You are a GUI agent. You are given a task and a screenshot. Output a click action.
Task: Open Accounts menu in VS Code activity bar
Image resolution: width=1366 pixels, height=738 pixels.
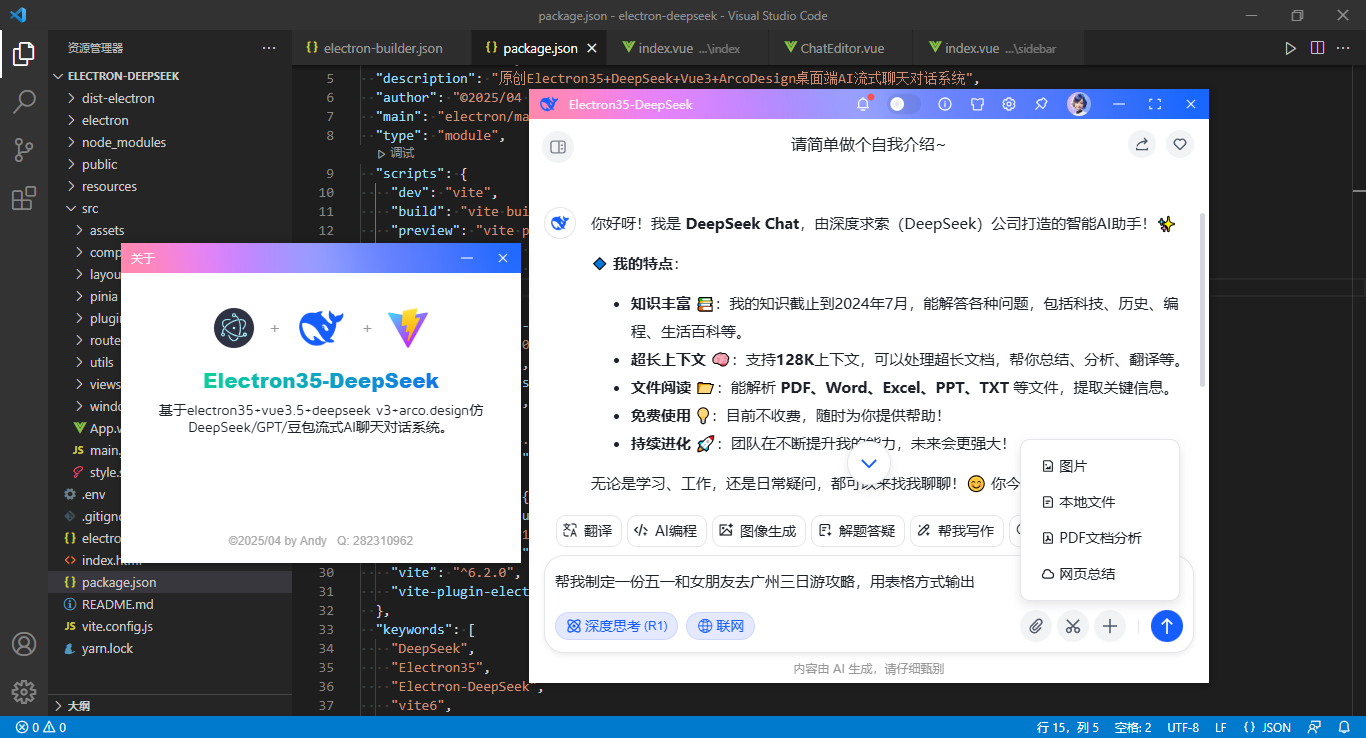tap(24, 644)
